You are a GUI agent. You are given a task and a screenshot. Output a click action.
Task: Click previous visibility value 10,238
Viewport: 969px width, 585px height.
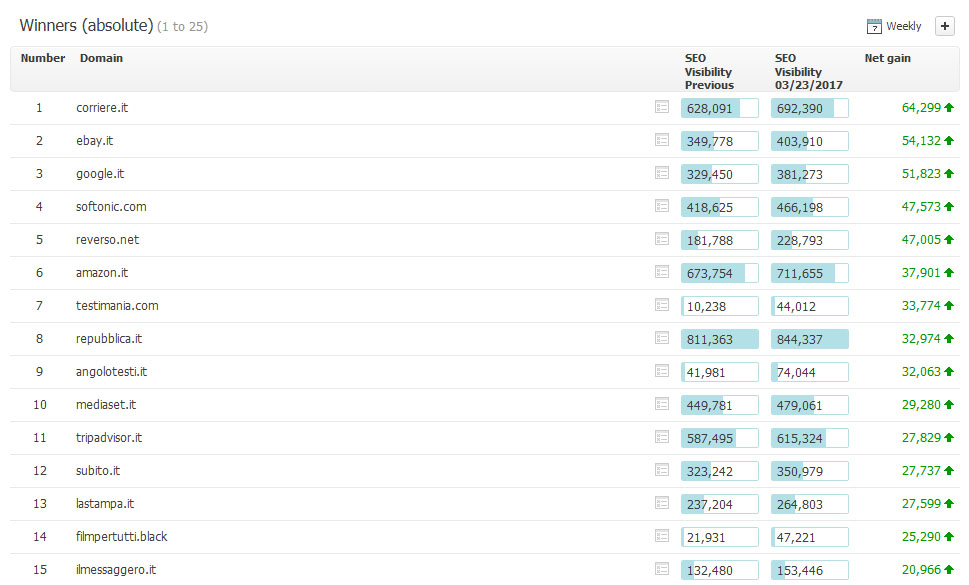point(706,306)
